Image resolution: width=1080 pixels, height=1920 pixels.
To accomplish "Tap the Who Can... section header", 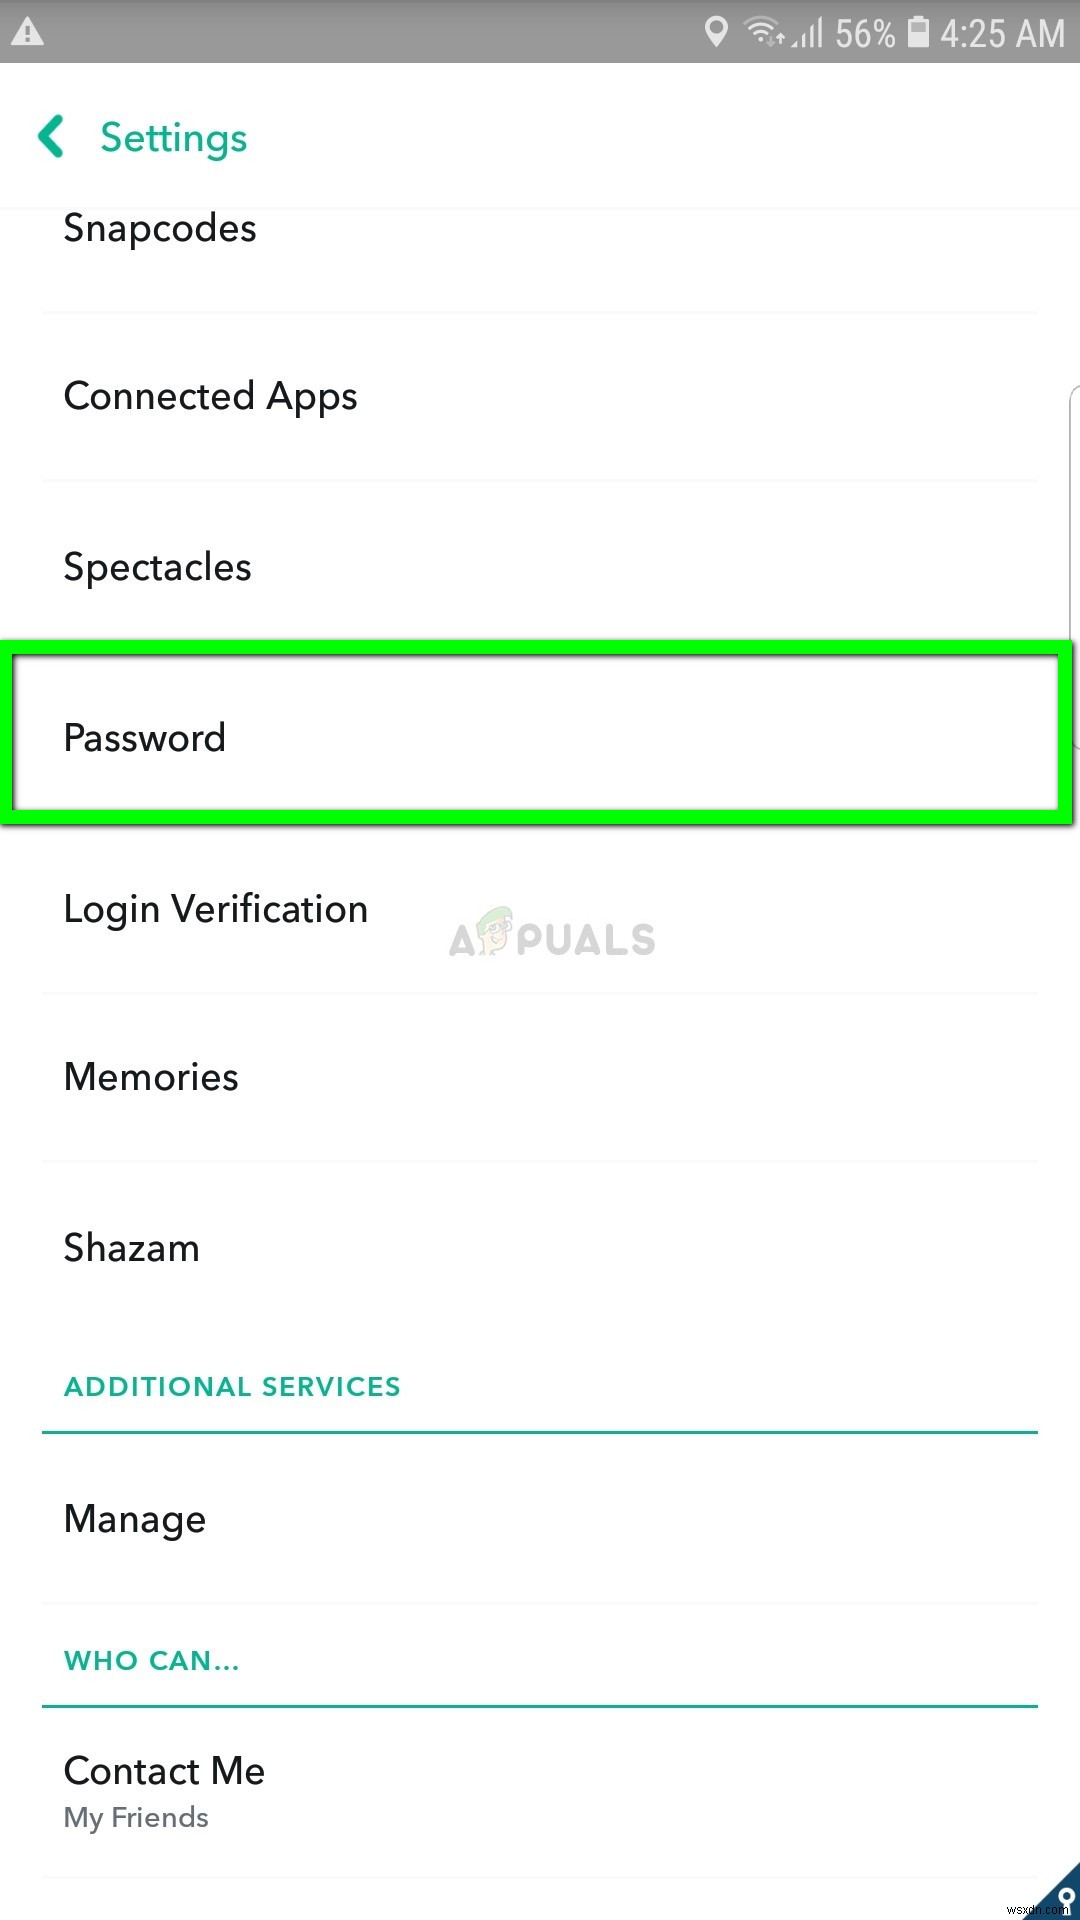I will point(151,1661).
